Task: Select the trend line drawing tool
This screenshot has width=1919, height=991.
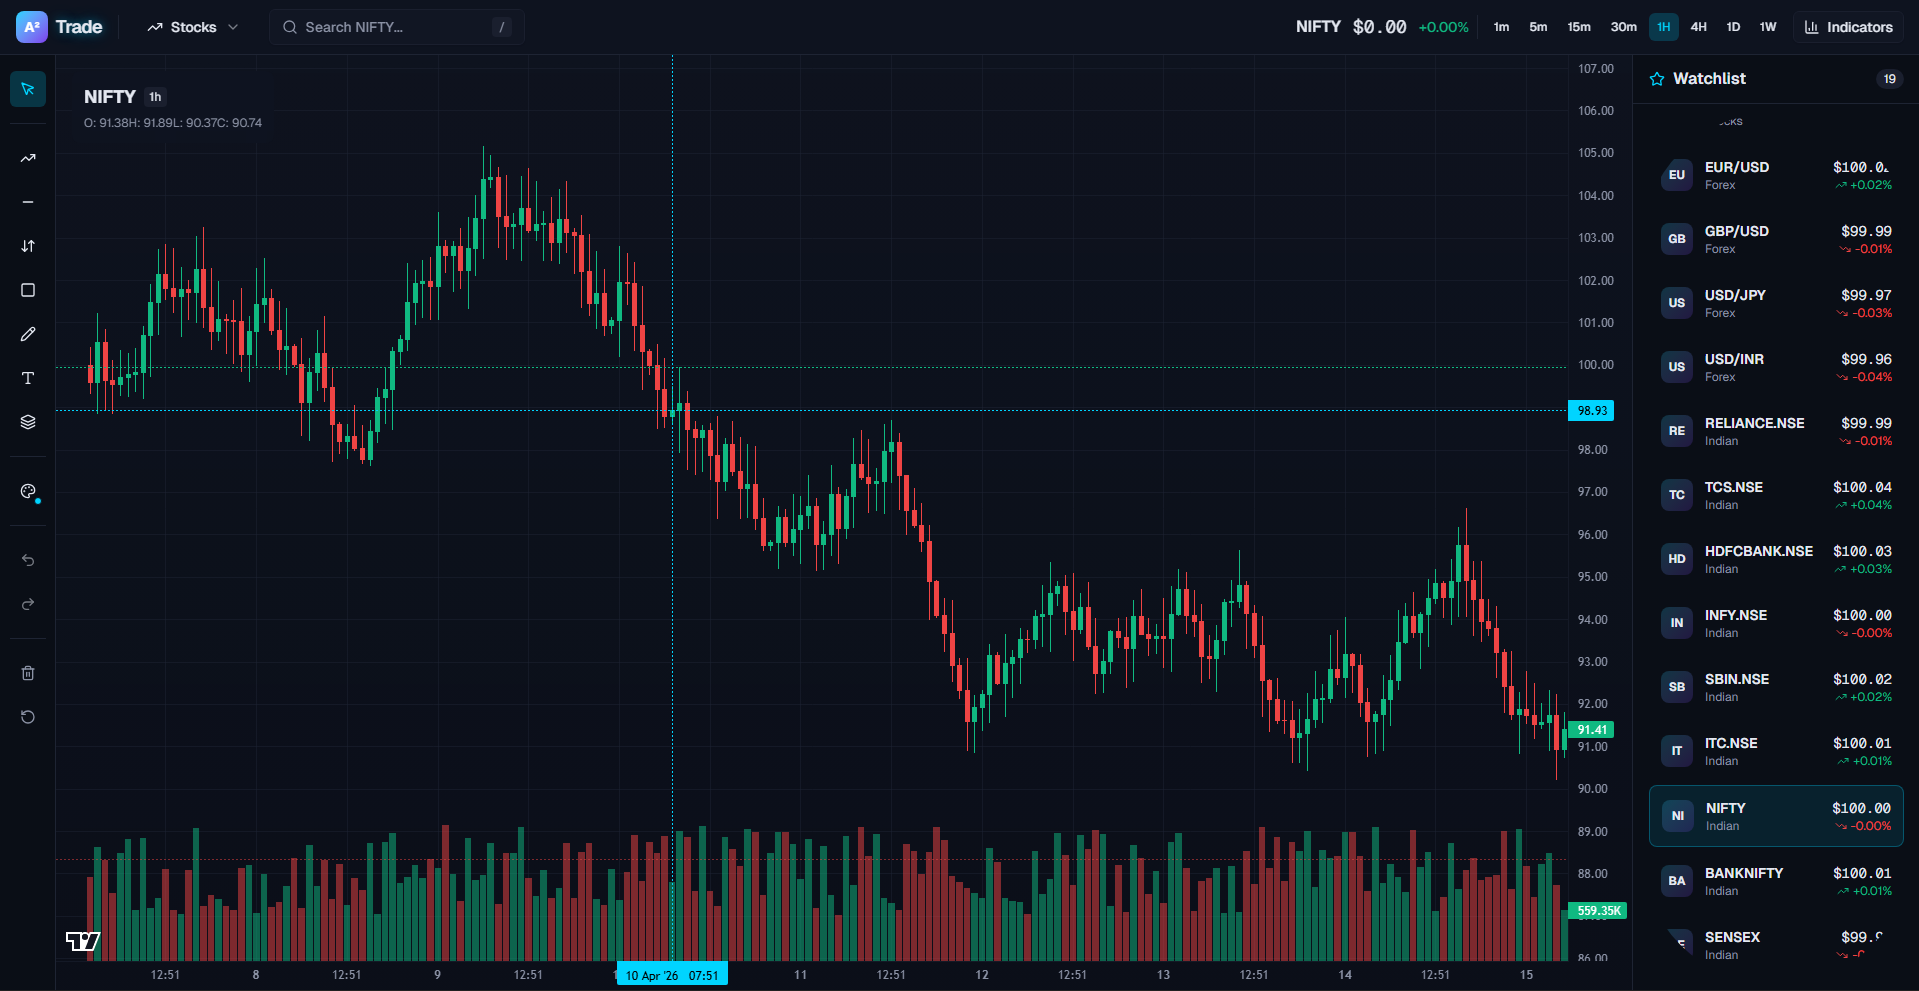Action: tap(28, 158)
